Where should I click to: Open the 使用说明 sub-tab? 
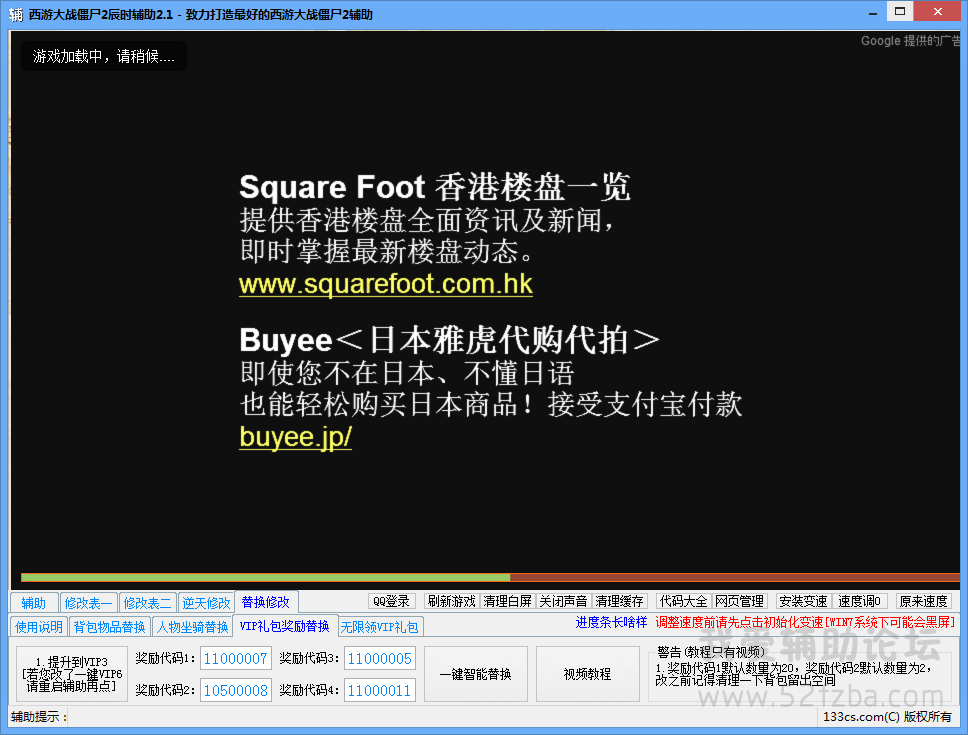(39, 627)
